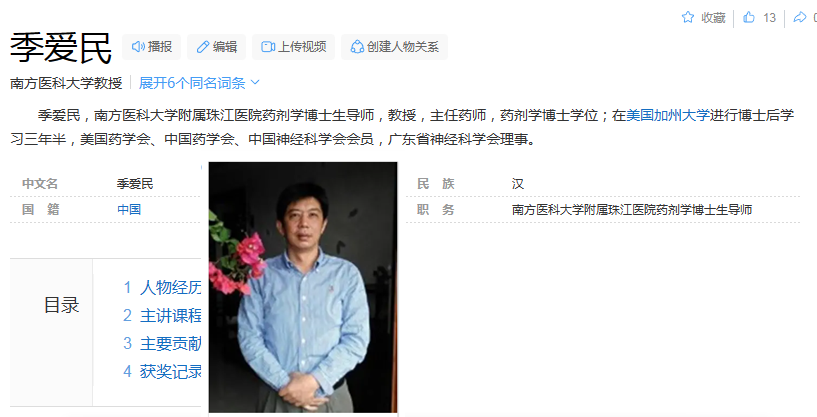Click the 编辑 button label
The width and height of the screenshot is (817, 417).
click(x=225, y=47)
